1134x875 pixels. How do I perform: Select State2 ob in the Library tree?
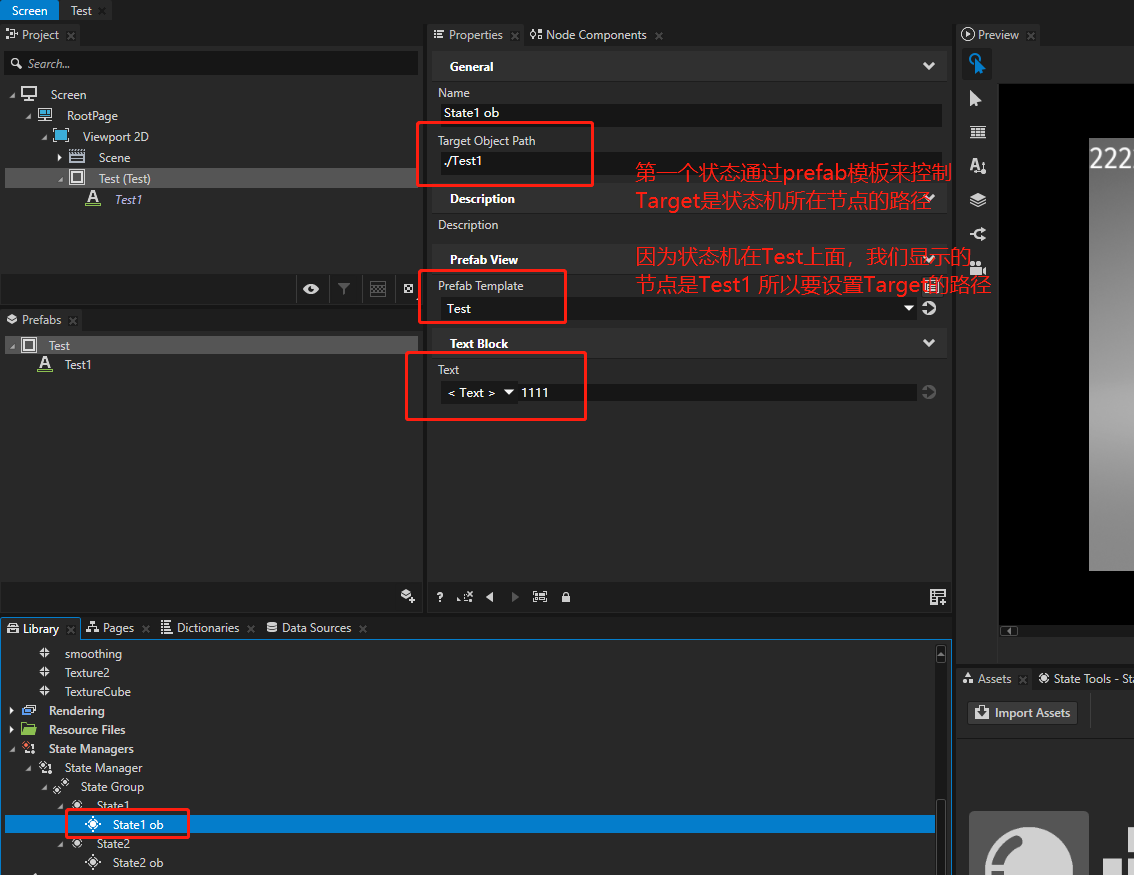[138, 863]
